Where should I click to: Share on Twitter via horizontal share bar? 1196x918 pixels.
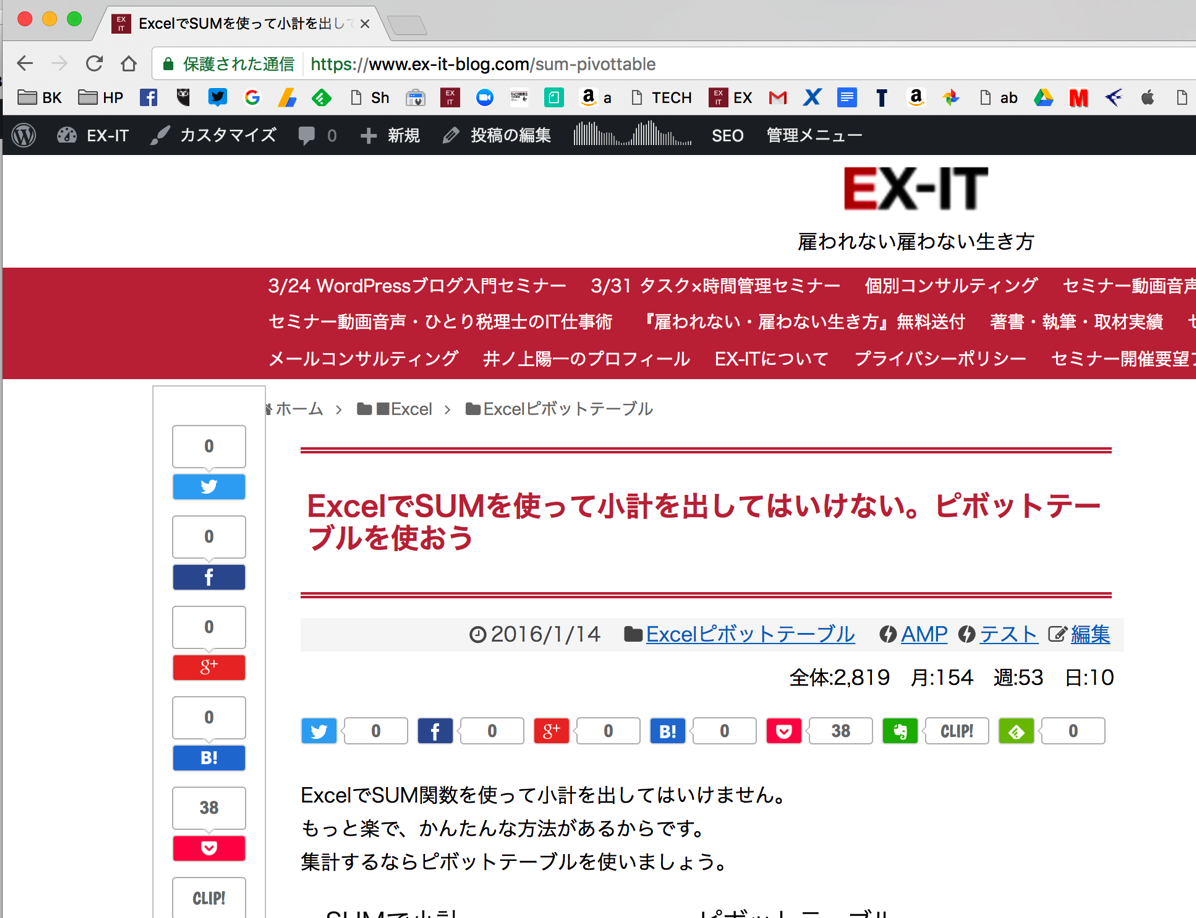click(319, 731)
